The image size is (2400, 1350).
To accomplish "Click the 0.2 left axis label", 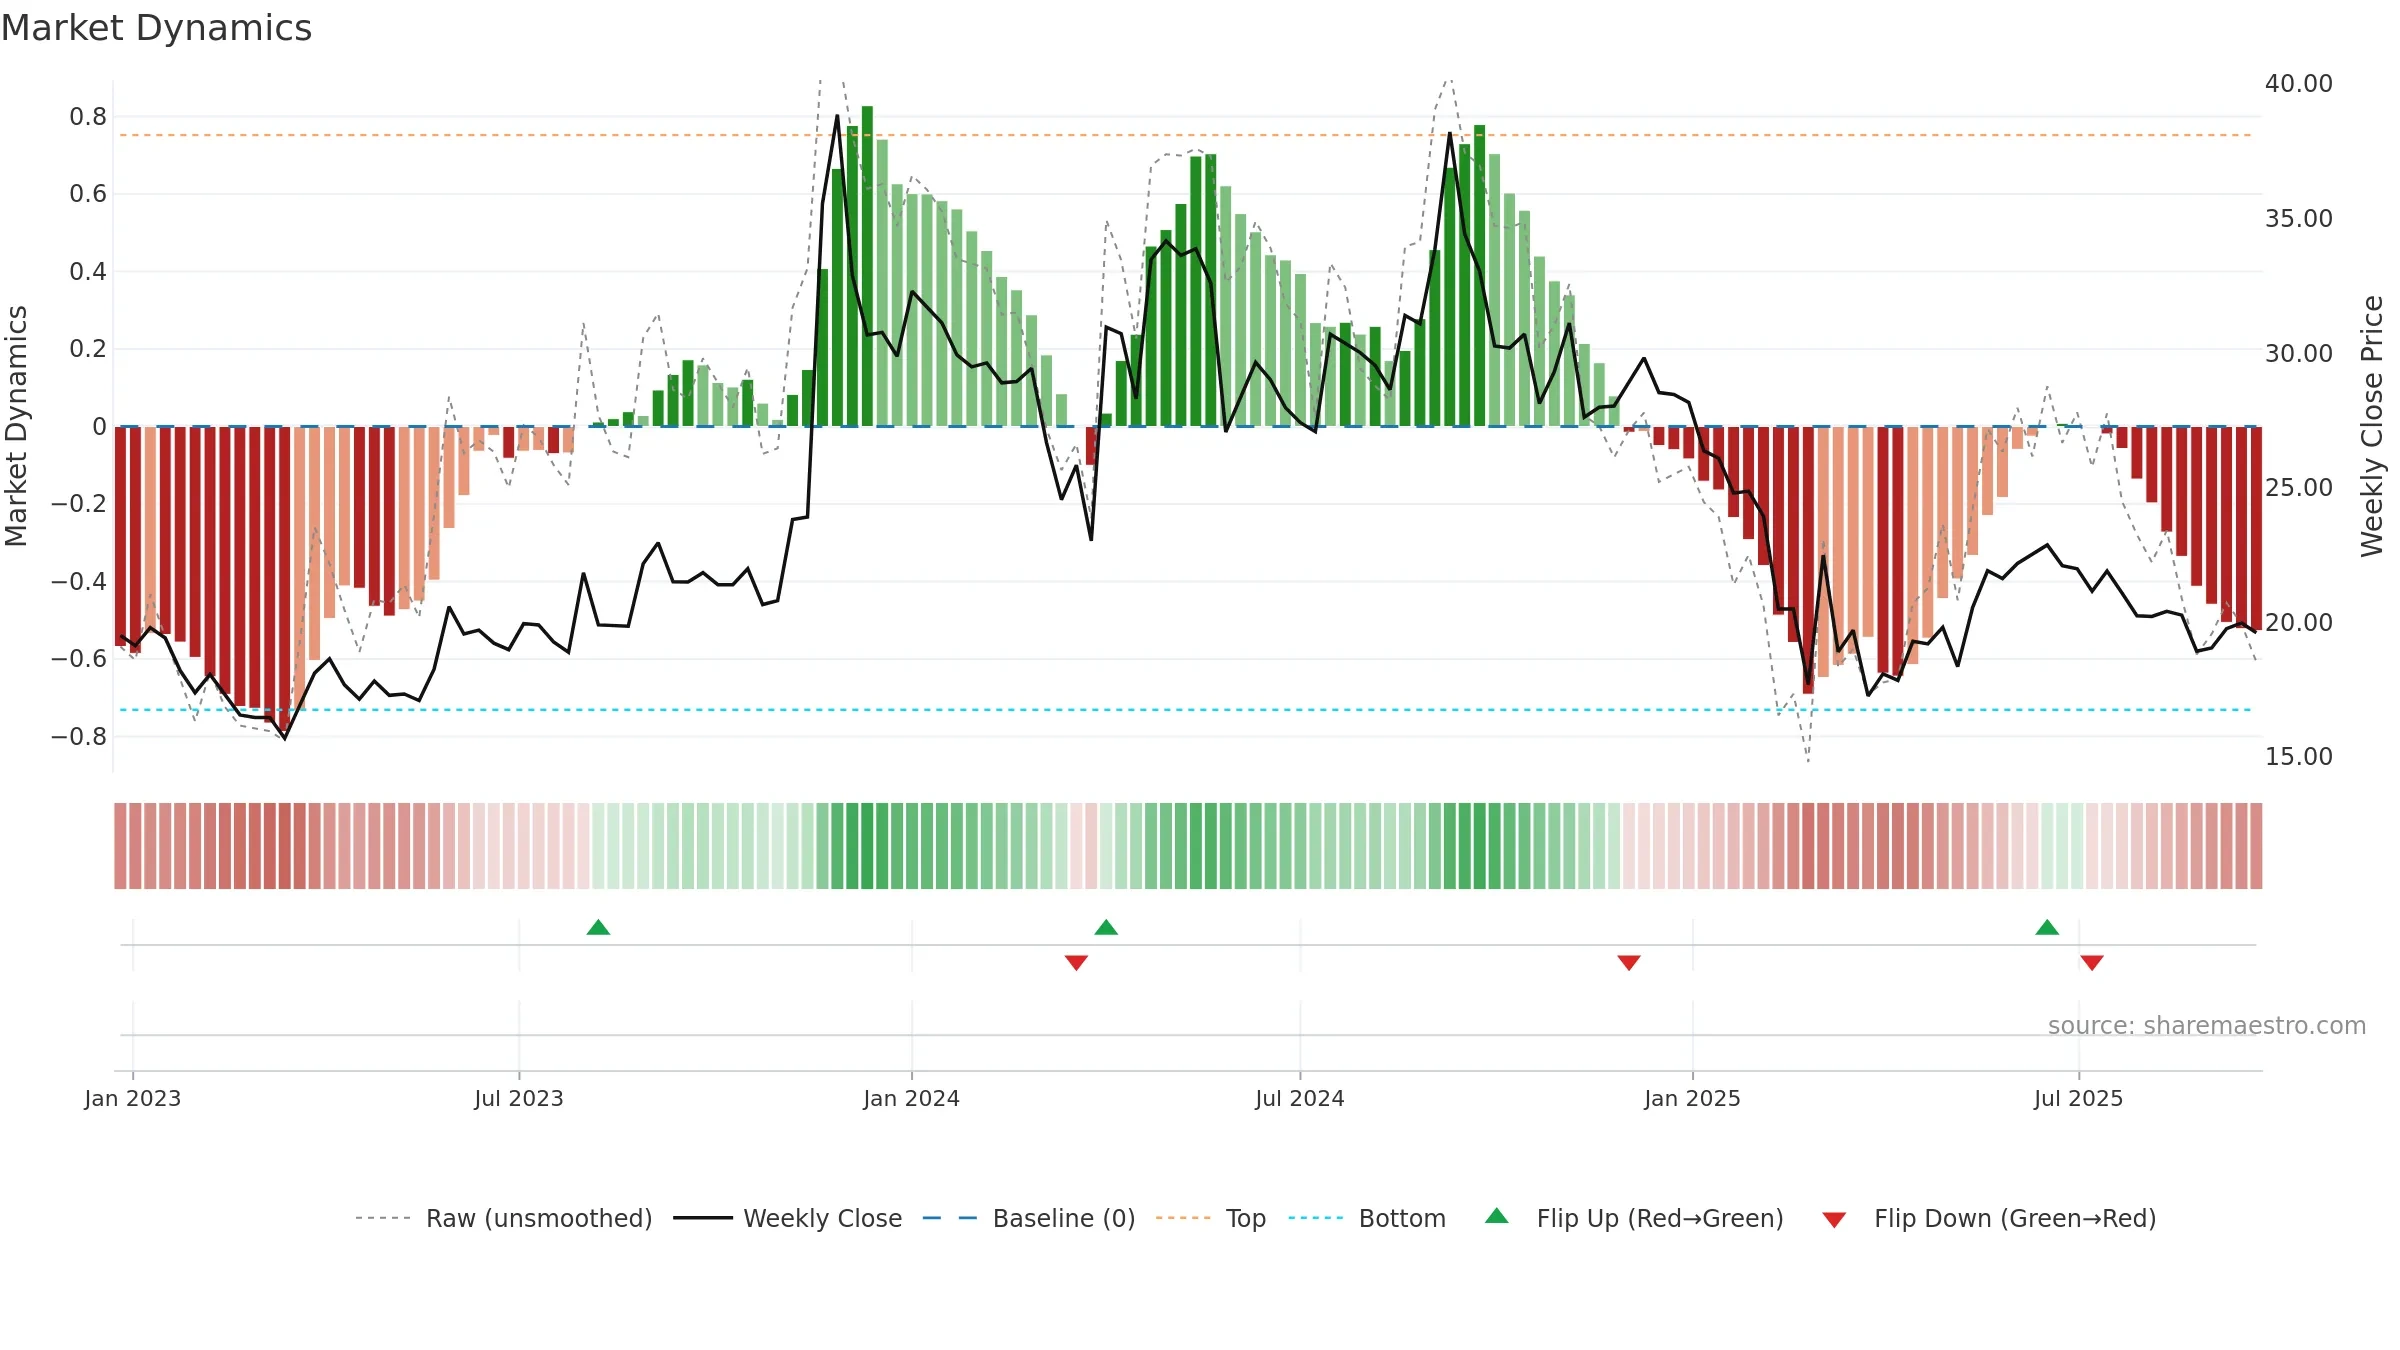I will 88,349.
